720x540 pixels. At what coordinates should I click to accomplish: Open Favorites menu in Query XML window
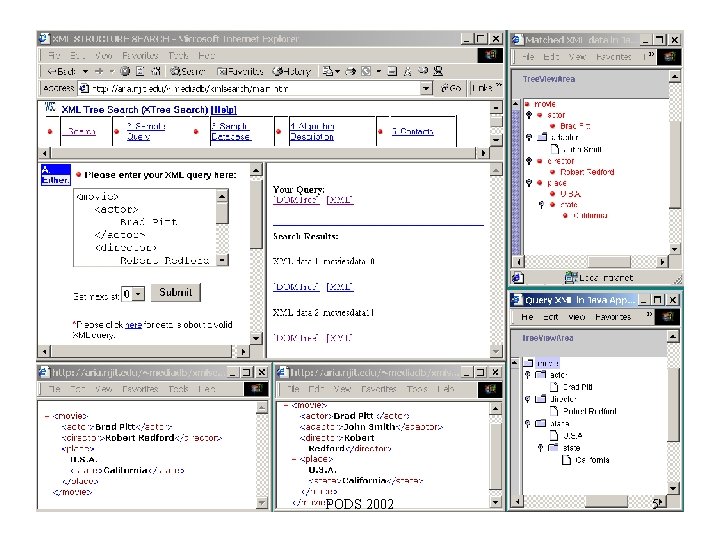[x=613, y=317]
